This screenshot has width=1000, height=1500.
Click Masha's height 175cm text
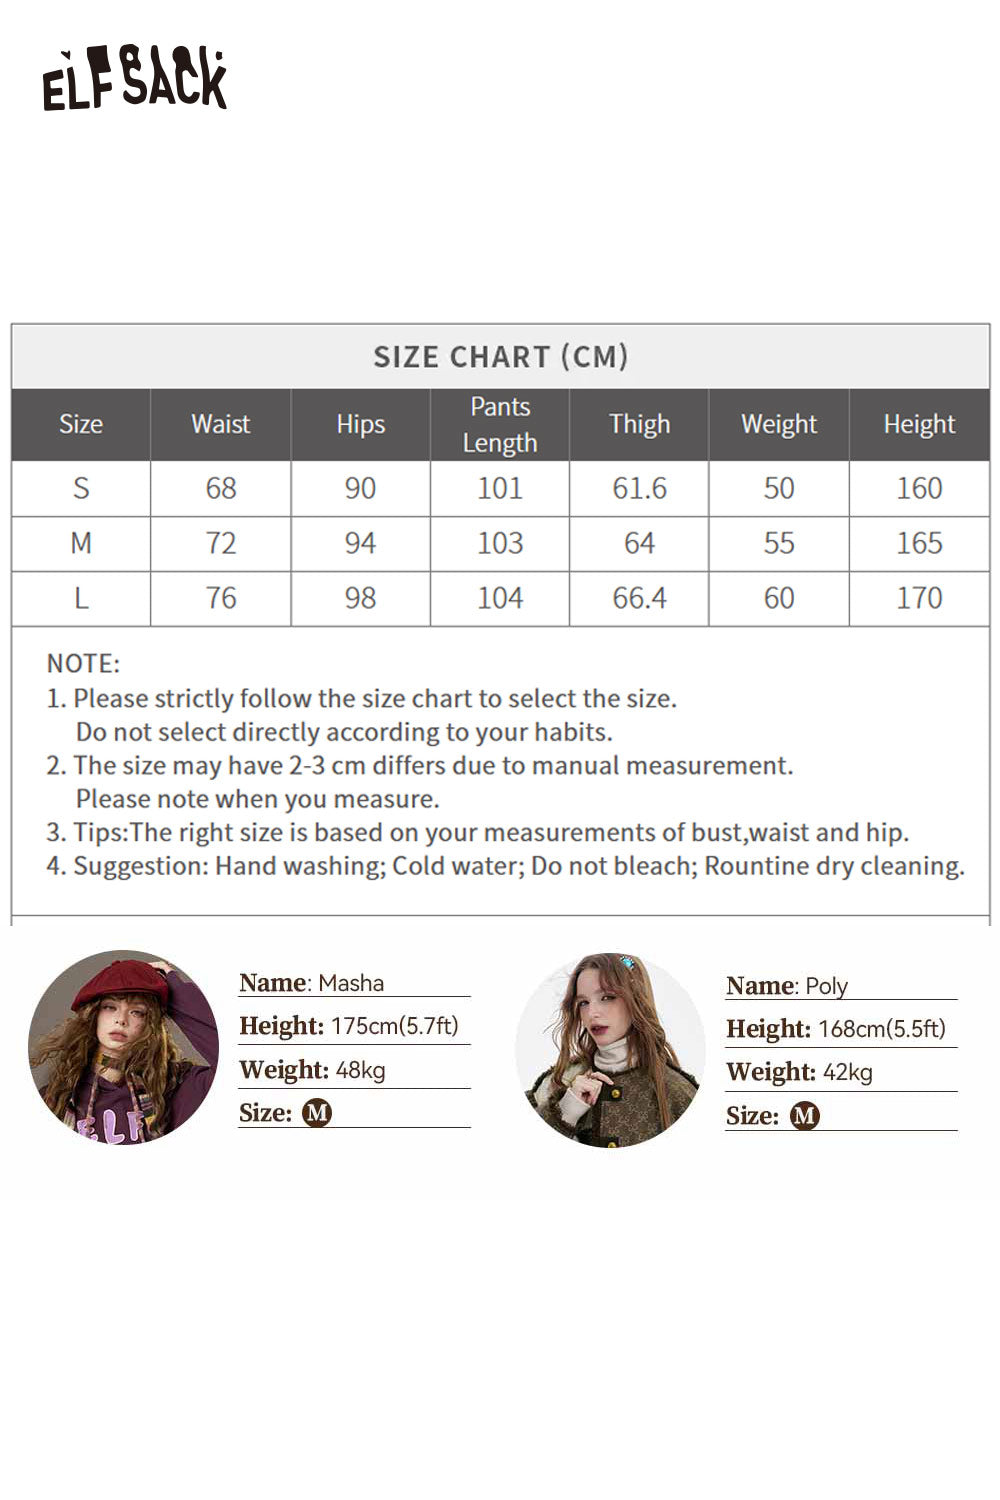[x=394, y=1026]
